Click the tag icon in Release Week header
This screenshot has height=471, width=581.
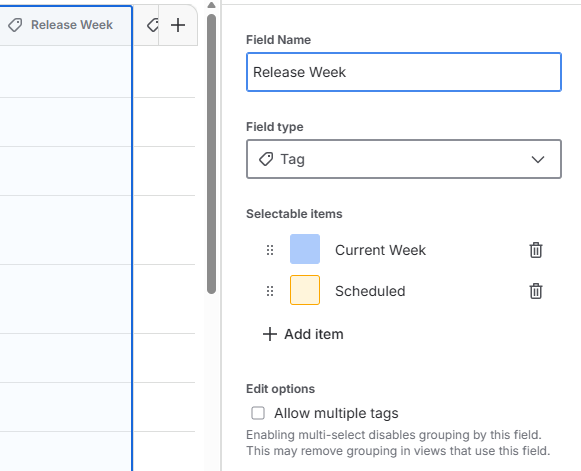15,25
